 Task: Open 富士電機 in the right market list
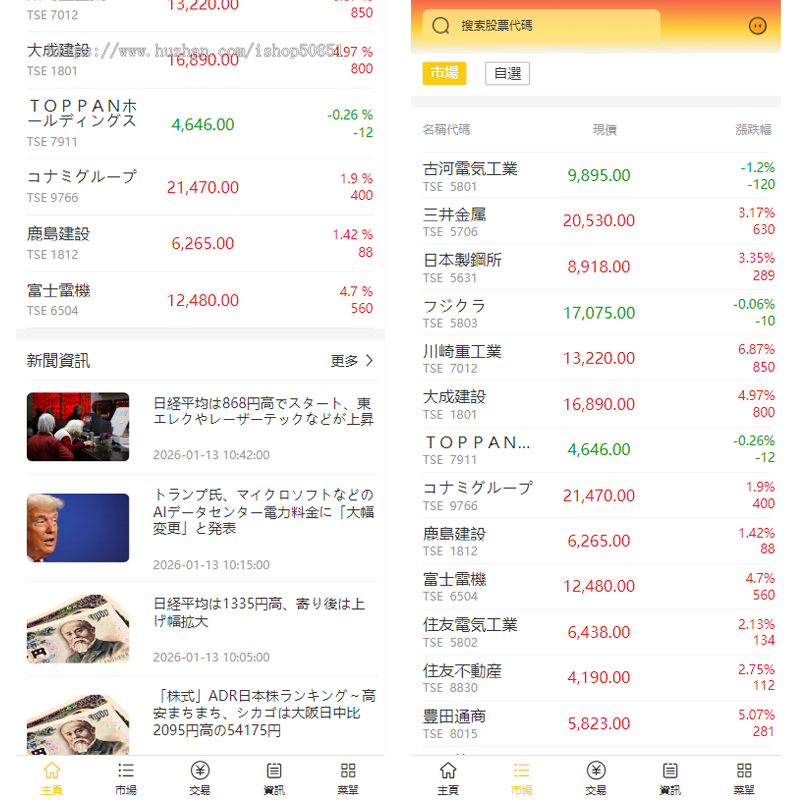(x=596, y=586)
